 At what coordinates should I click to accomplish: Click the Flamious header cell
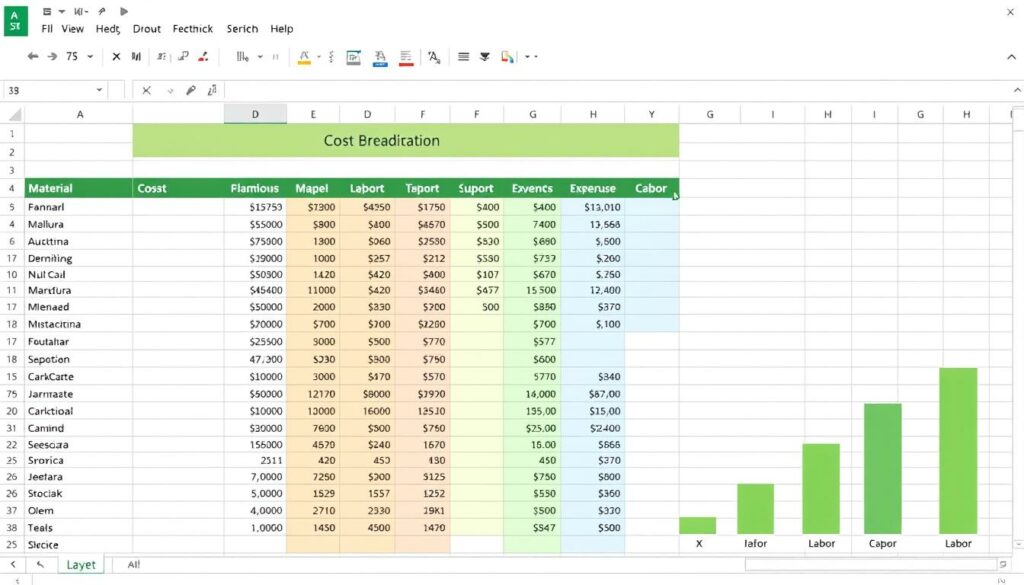click(x=255, y=188)
